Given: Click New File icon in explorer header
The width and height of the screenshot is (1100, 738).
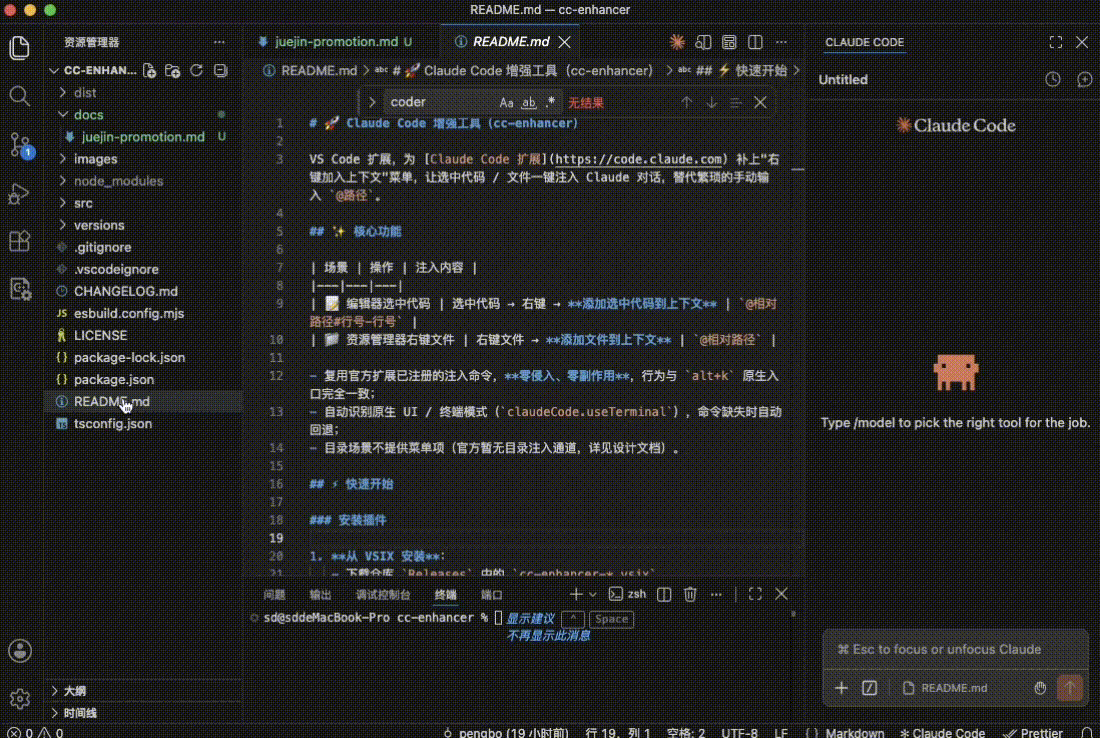Looking at the screenshot, I should (149, 70).
